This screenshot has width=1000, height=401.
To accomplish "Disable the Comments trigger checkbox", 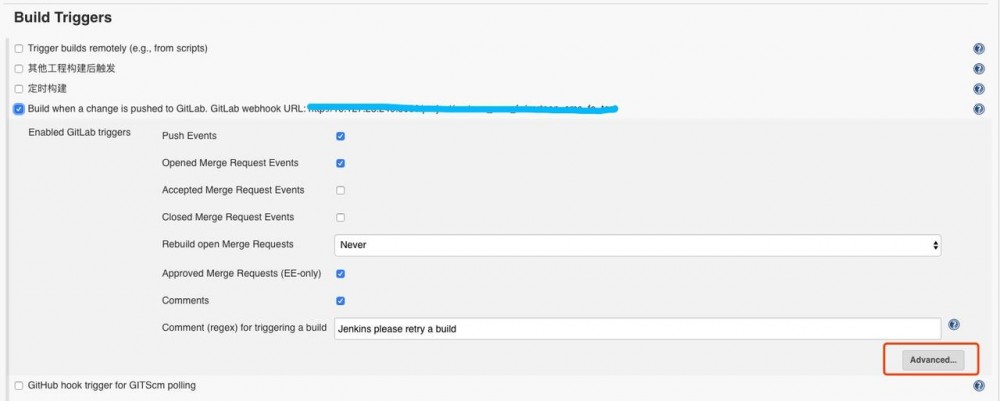I will coord(341,300).
